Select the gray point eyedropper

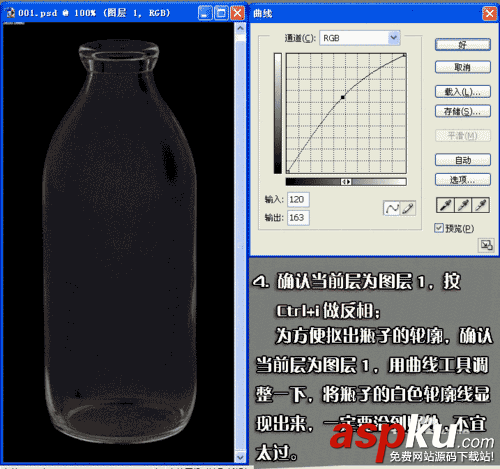(x=463, y=205)
